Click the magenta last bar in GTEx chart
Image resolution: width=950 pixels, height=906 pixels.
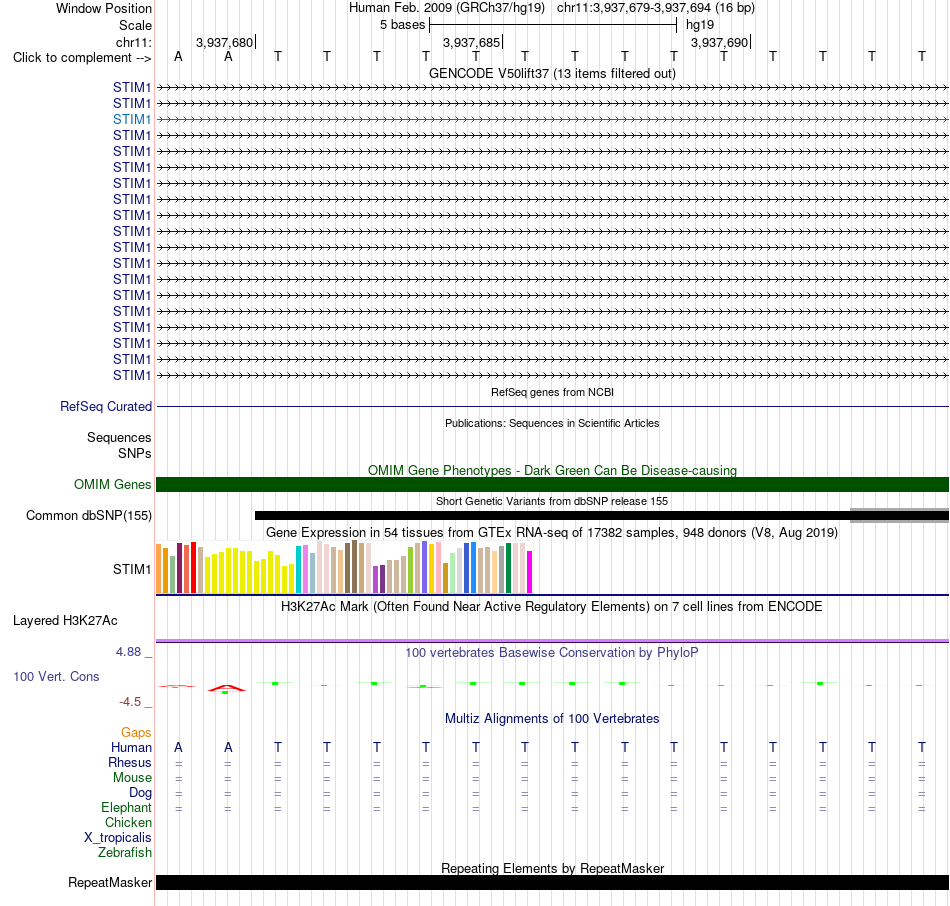[x=530, y=571]
